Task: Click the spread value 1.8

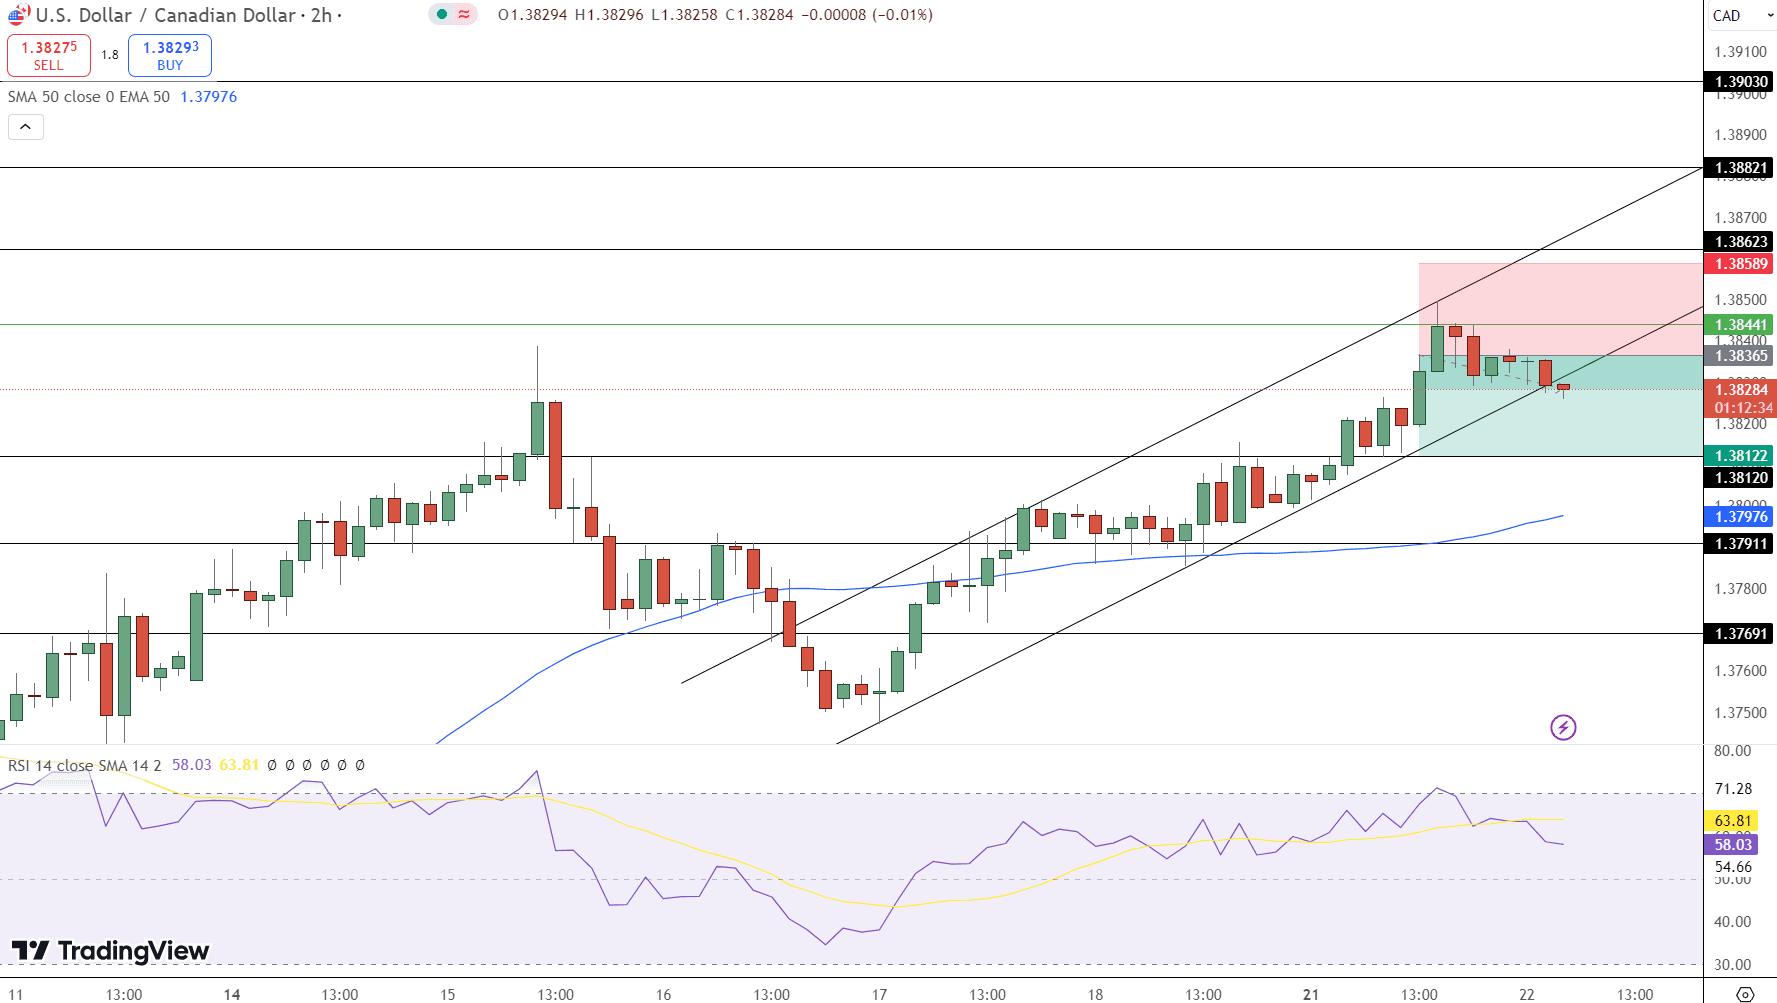Action: point(110,55)
